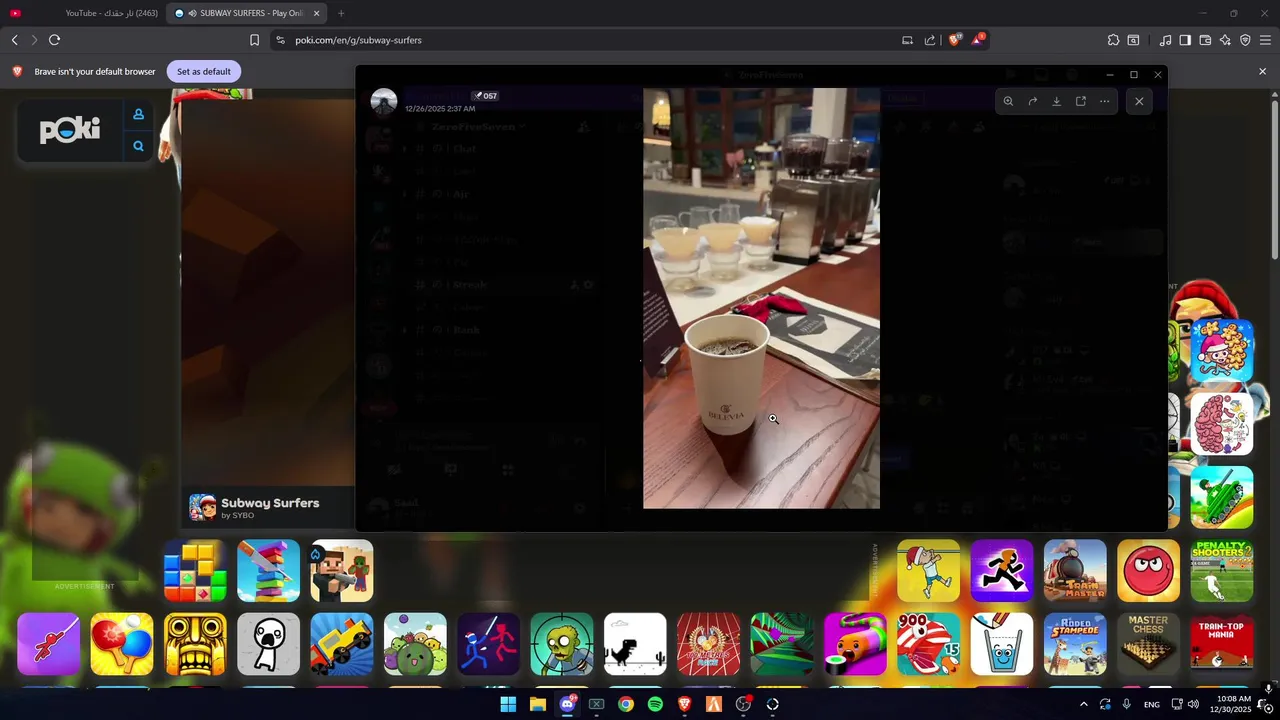Open Brave Rewards triangle icon
The width and height of the screenshot is (1280, 720).
coord(979,40)
